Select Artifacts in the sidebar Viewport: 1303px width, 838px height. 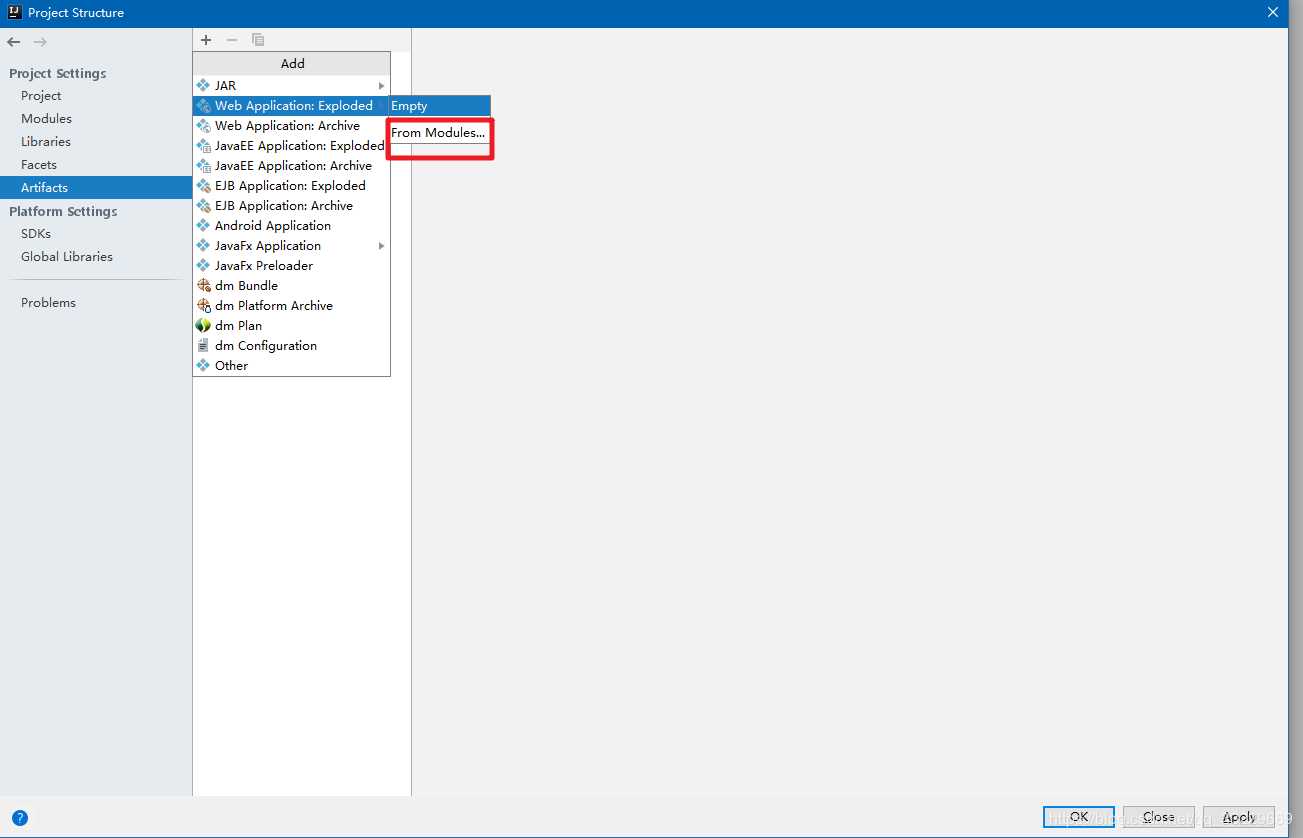coord(96,188)
